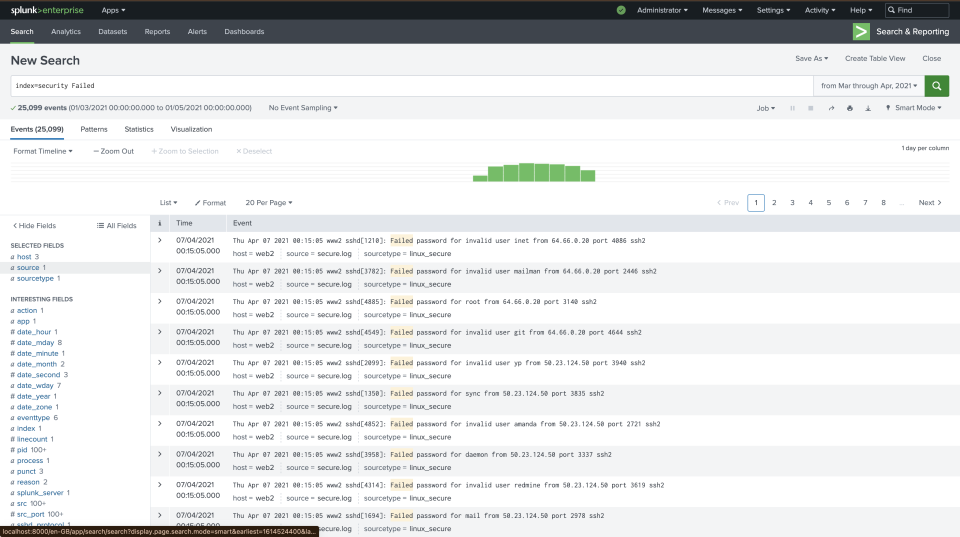
Task: Open the event info column header icon
Action: coord(159,223)
